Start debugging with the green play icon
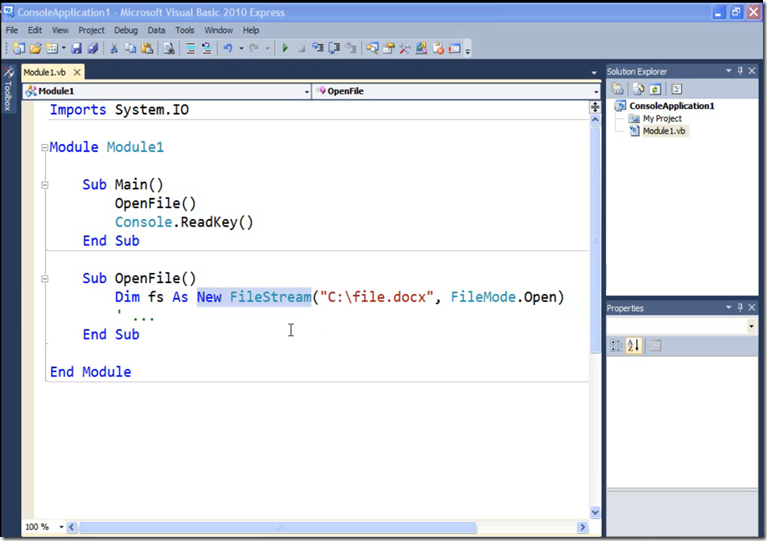The width and height of the screenshot is (767, 541). tap(285, 48)
